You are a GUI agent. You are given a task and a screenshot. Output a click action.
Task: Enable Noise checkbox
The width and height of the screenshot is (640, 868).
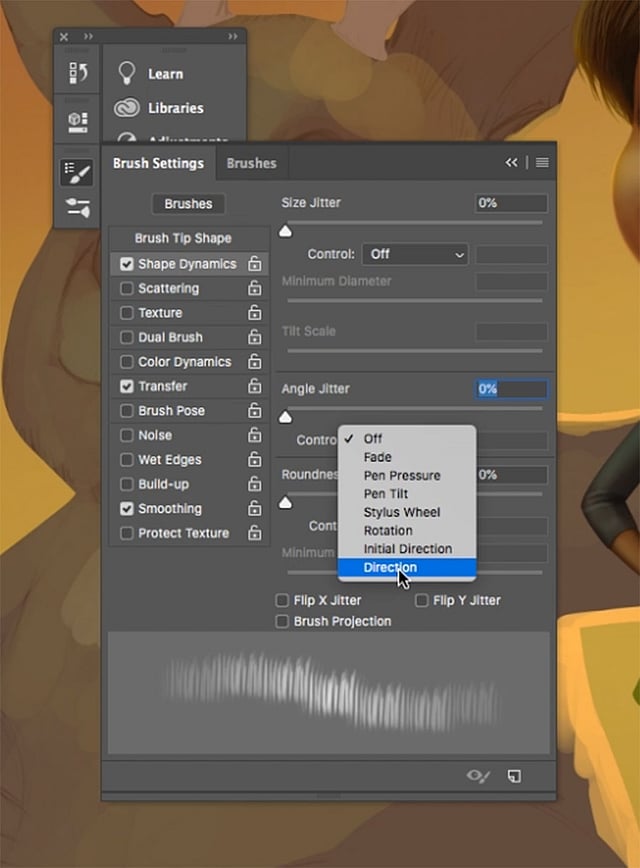pyautogui.click(x=127, y=435)
